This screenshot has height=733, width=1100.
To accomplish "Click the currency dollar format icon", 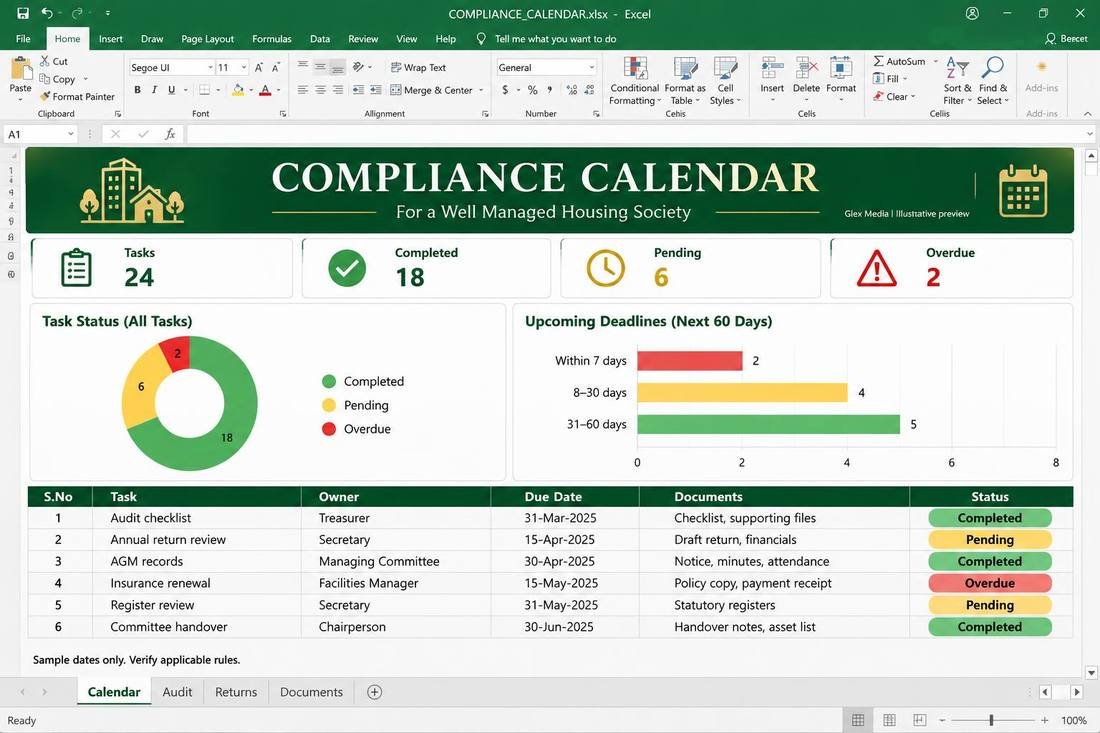I will click(x=505, y=90).
